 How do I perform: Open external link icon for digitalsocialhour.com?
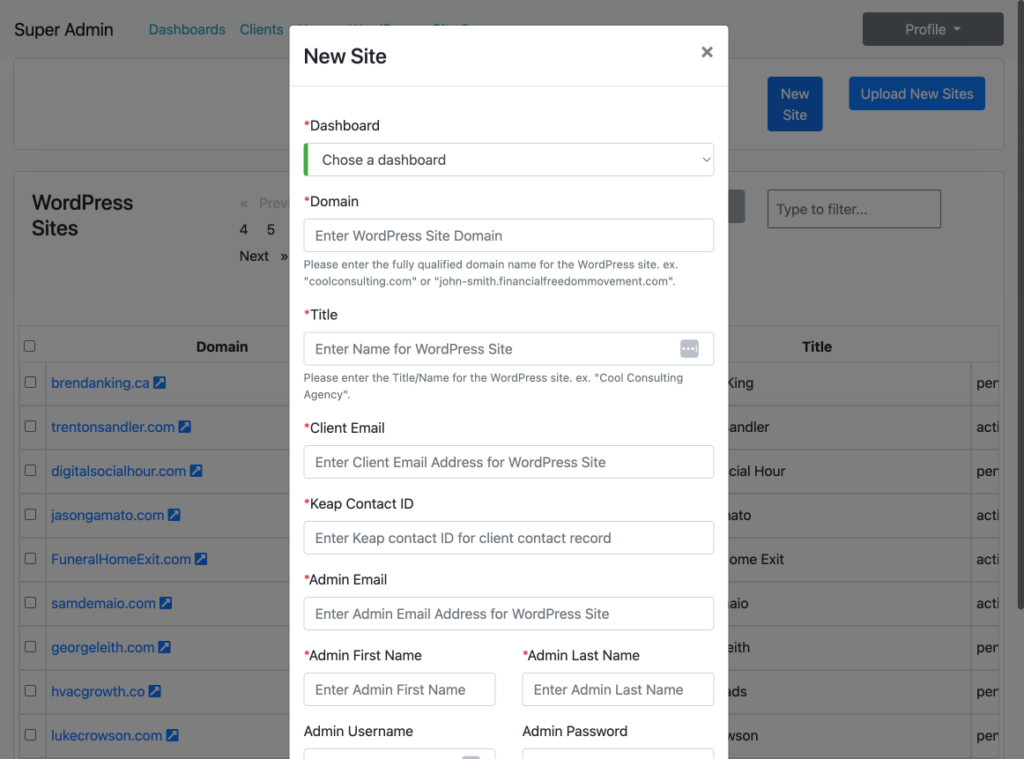[x=197, y=471]
